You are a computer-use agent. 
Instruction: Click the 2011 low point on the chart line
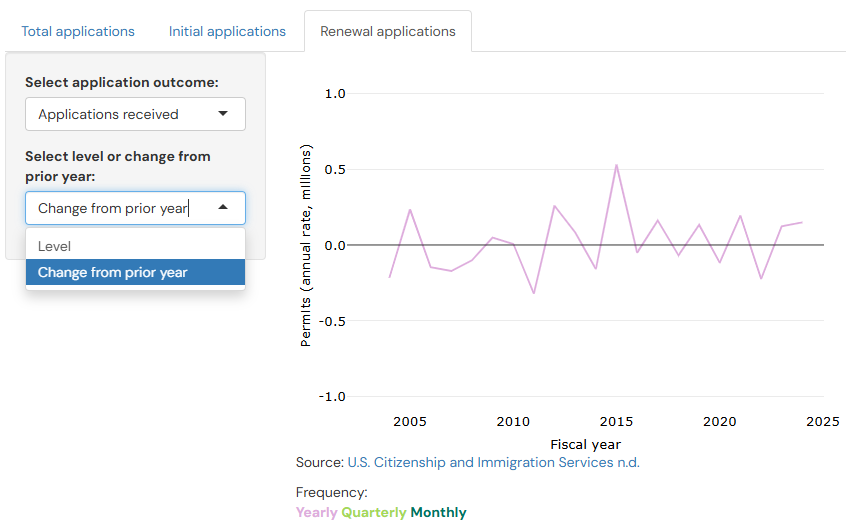point(534,293)
